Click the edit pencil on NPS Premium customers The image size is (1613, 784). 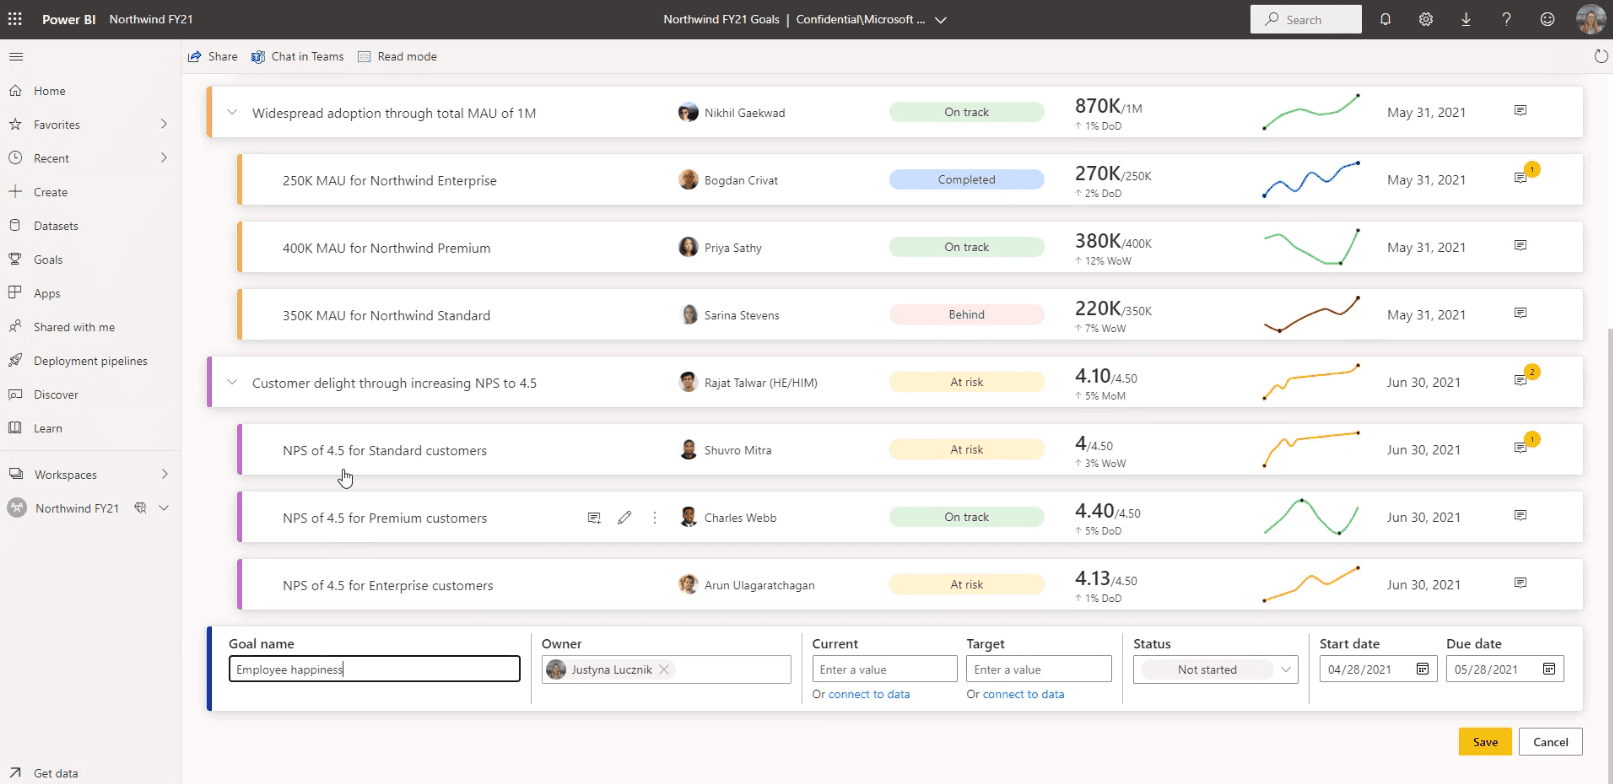click(624, 518)
